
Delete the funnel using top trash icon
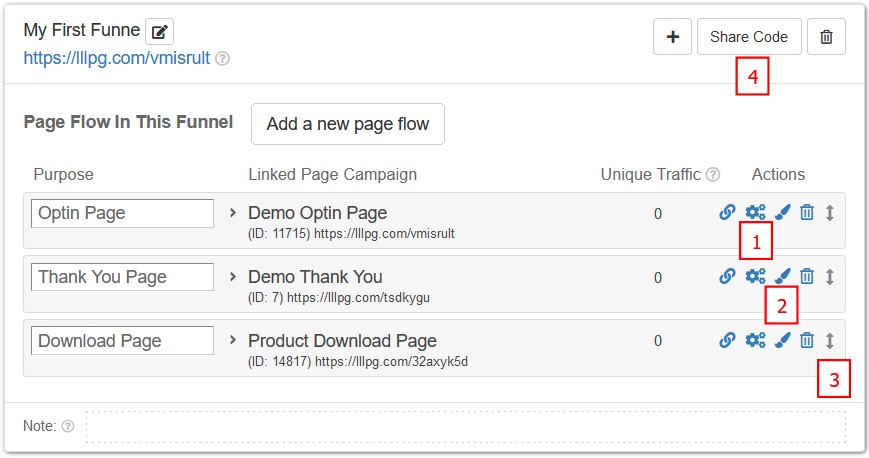pos(826,37)
